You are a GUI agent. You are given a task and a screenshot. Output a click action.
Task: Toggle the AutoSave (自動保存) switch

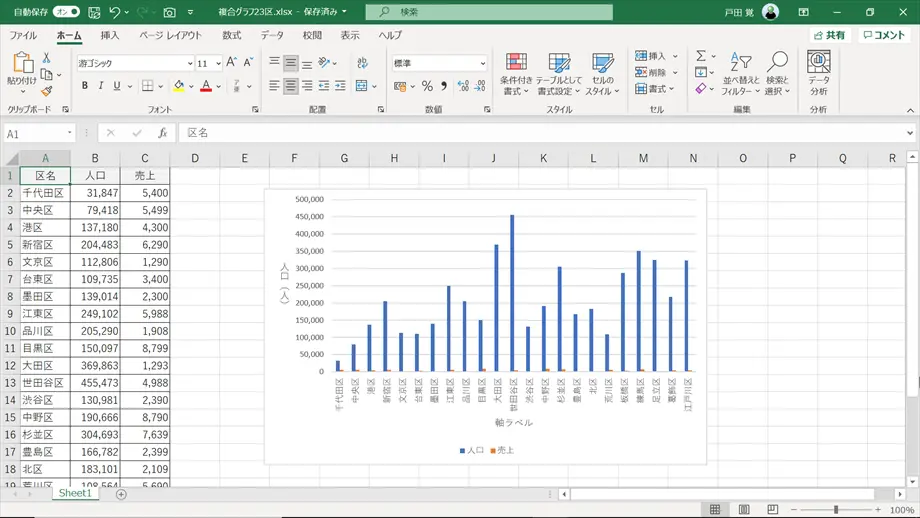pos(66,12)
